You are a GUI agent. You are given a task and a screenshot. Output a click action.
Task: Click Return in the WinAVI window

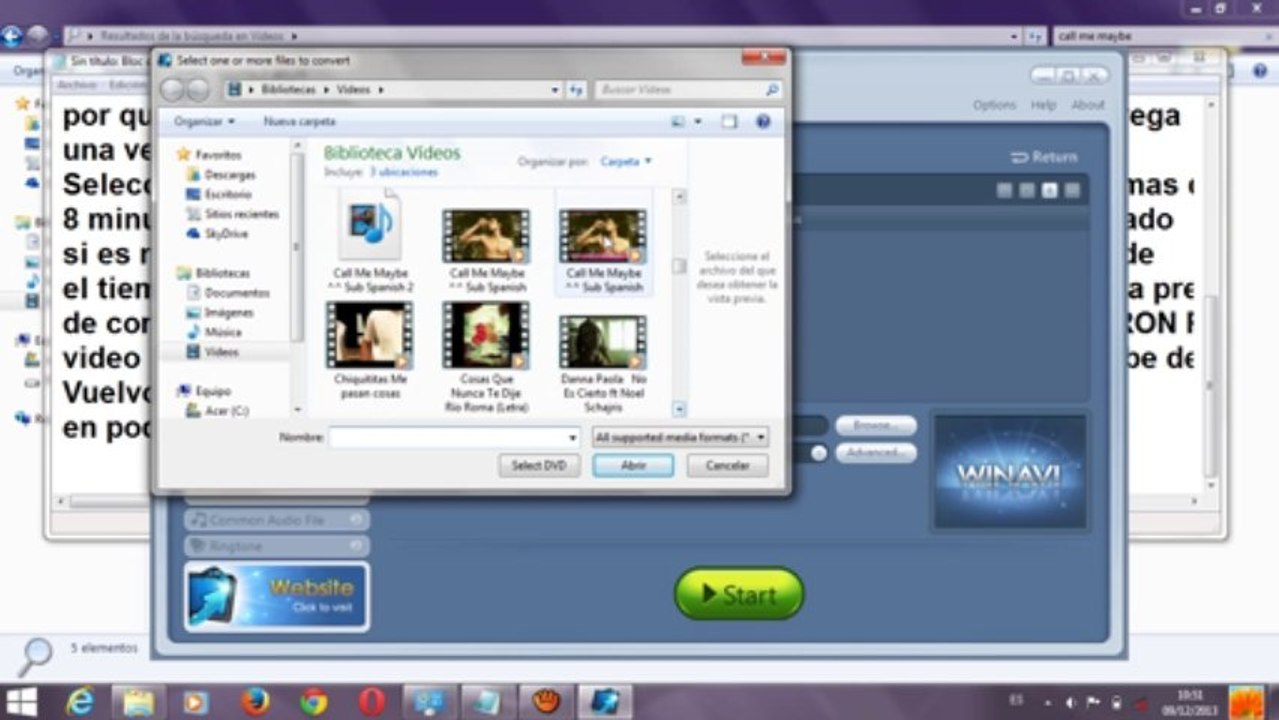(1045, 157)
